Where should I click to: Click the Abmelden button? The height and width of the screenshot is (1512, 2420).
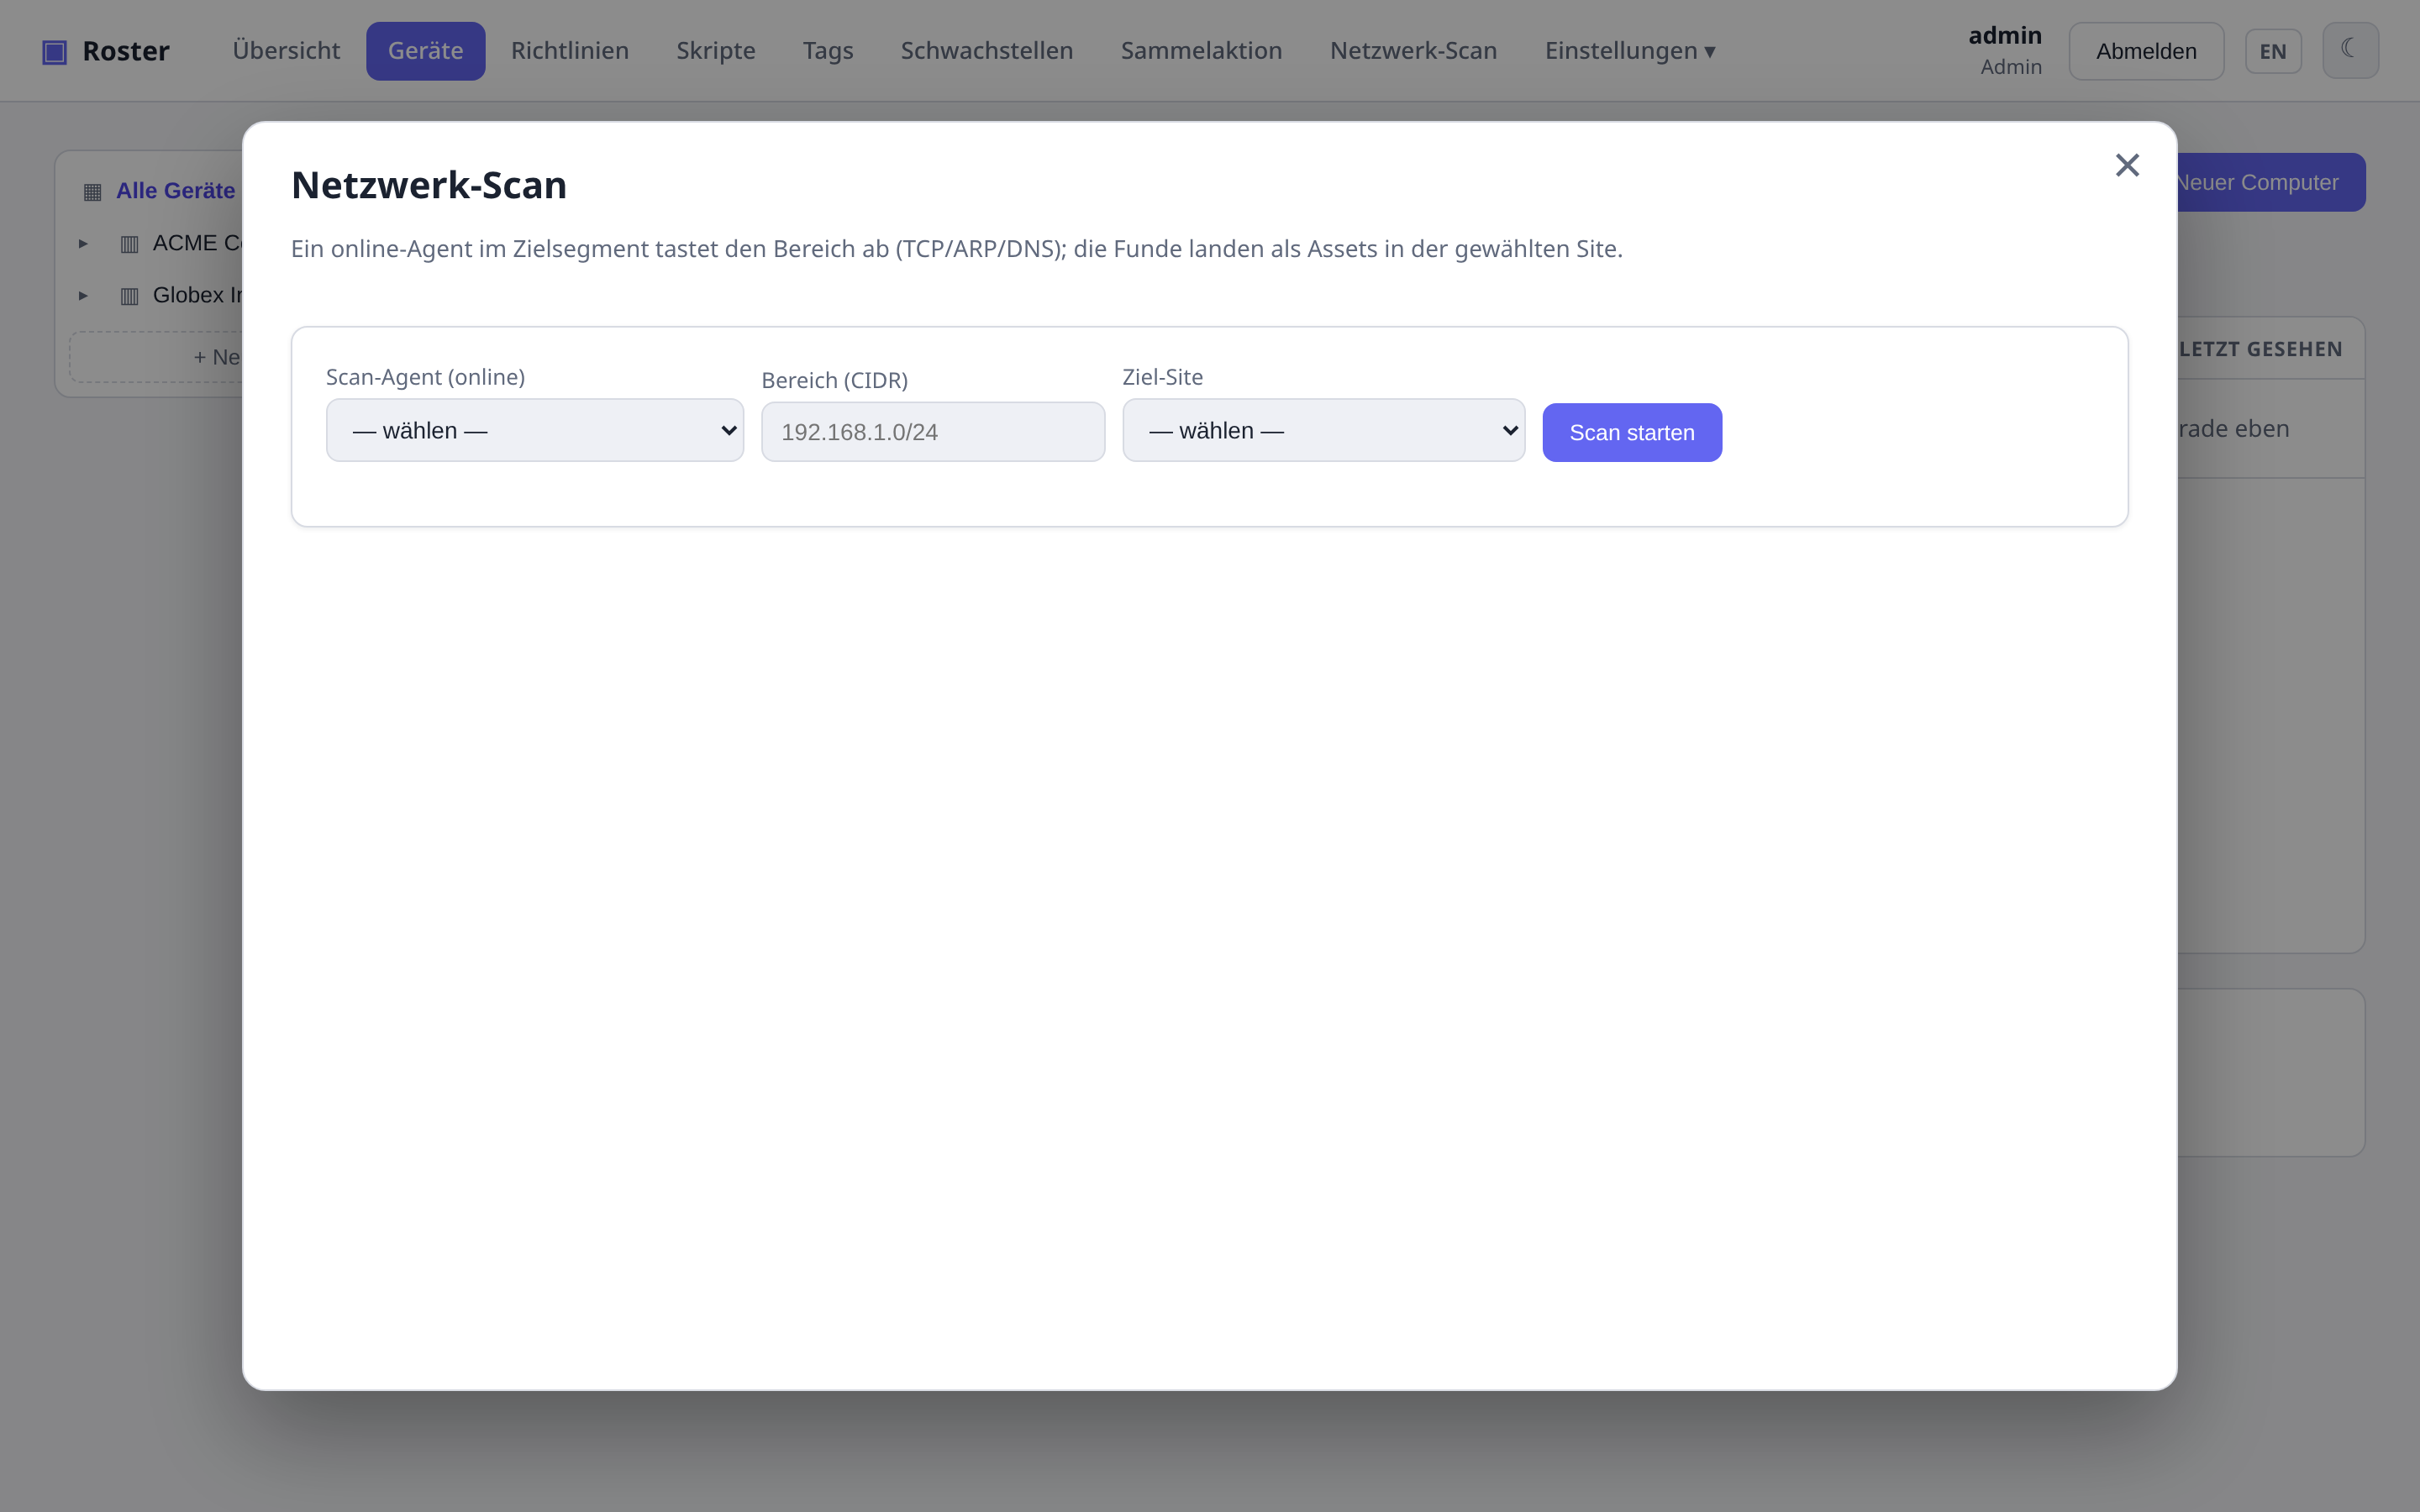(2146, 51)
